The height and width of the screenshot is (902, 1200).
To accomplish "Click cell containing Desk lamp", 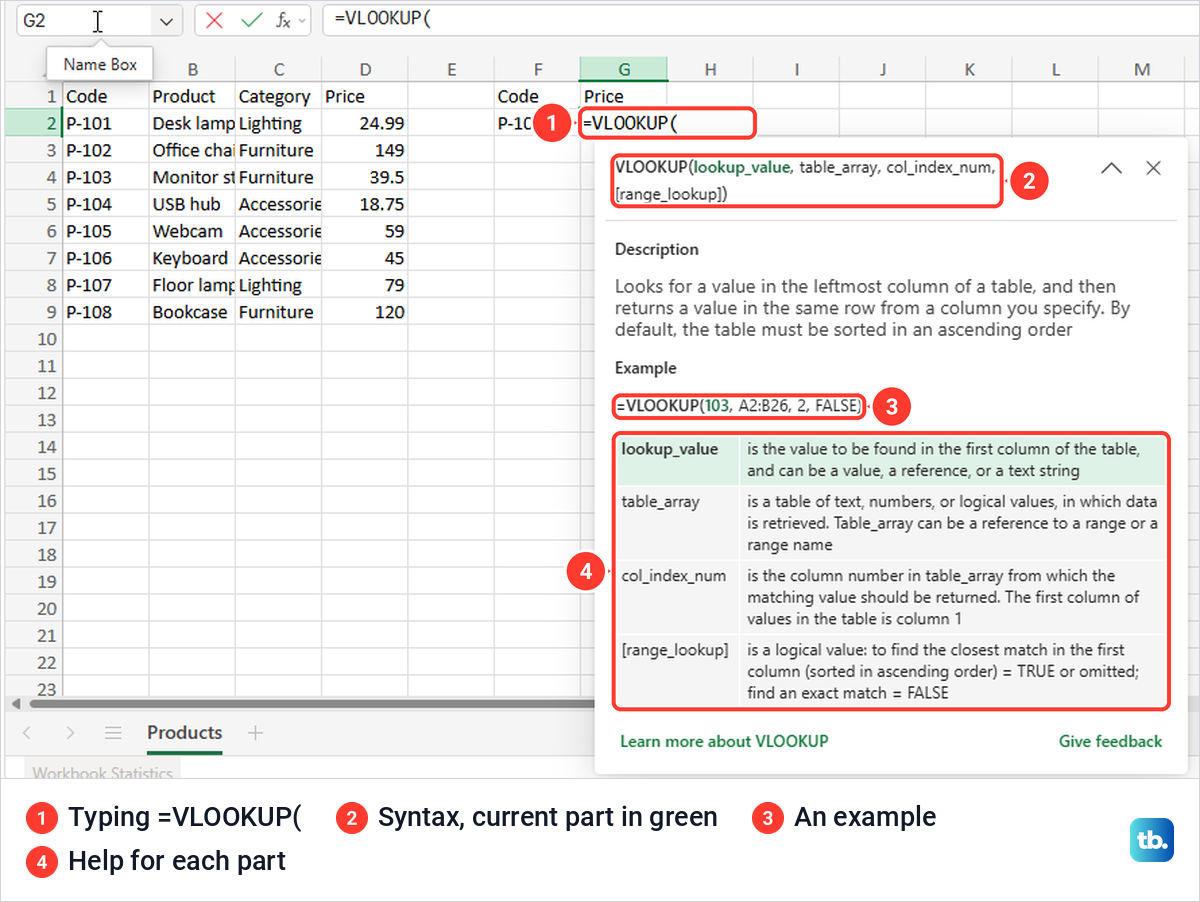I will point(192,123).
